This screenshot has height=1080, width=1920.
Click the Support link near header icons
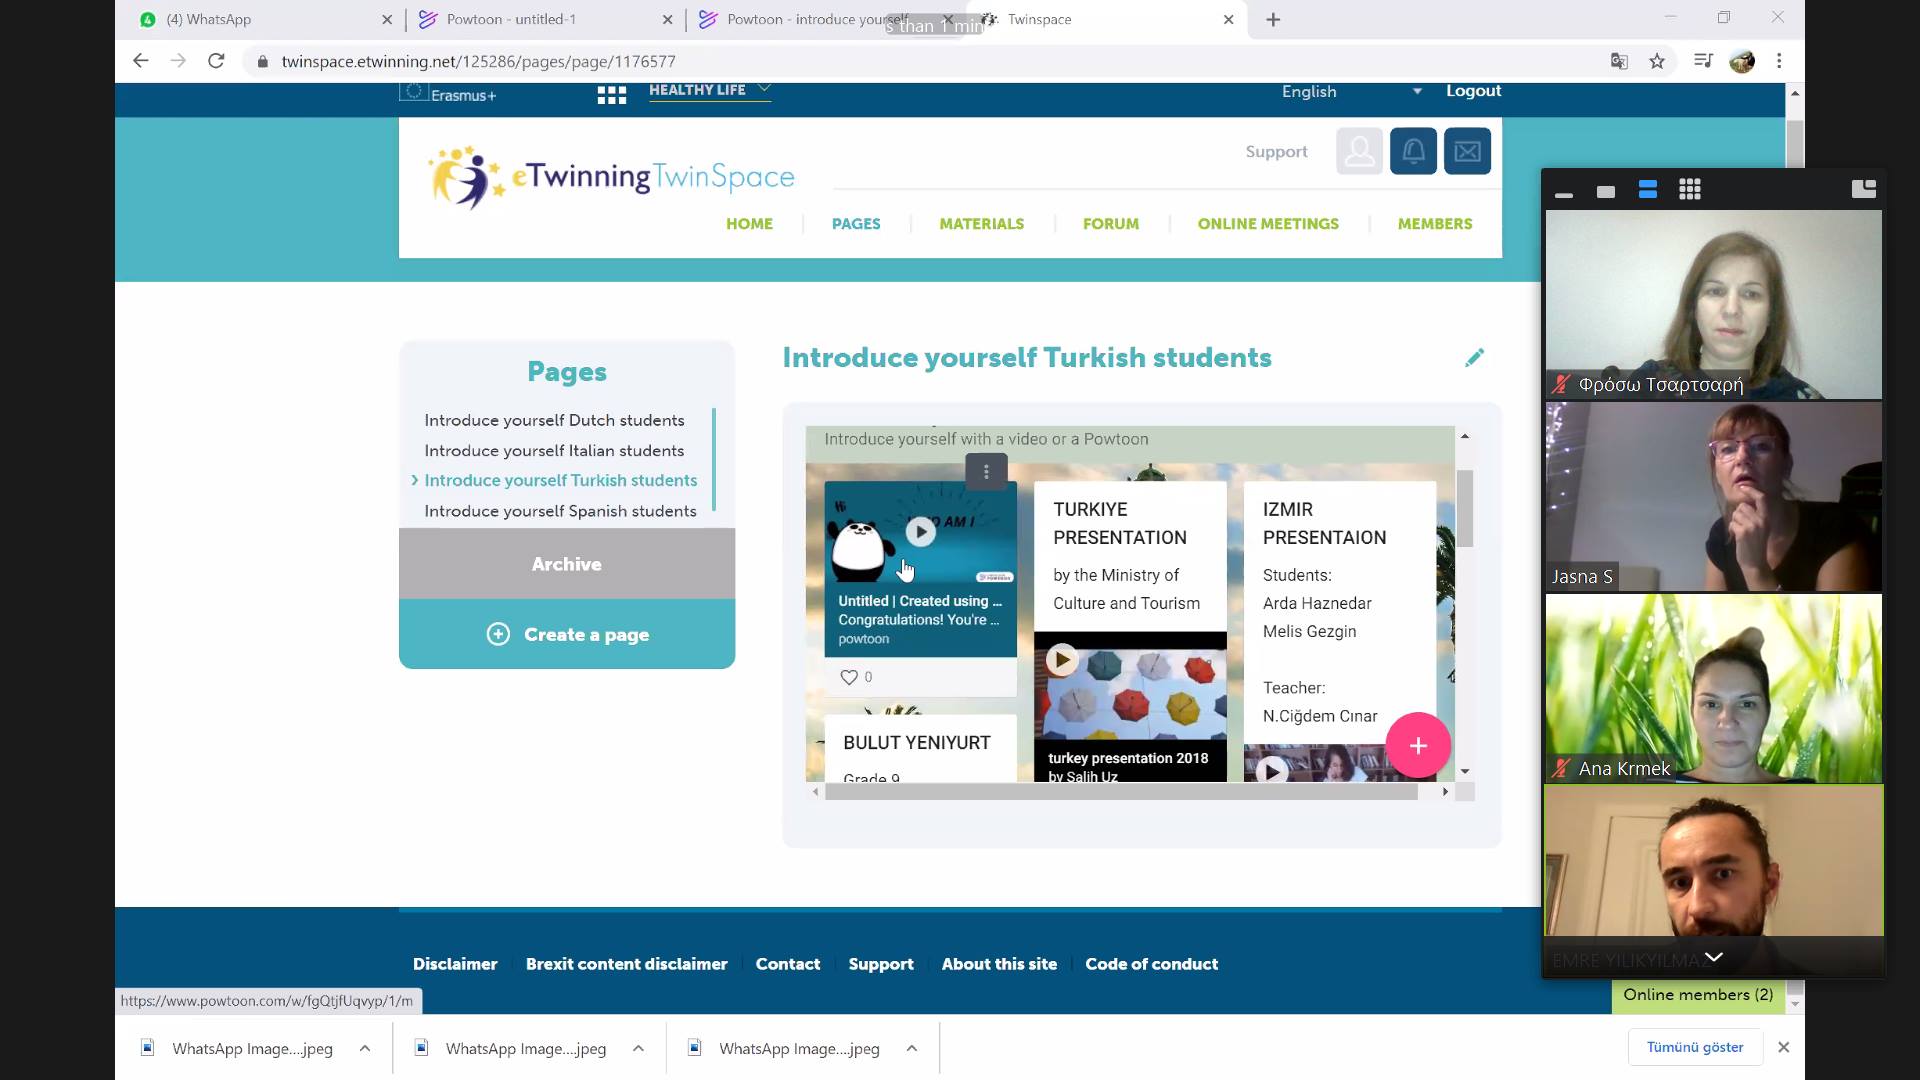pyautogui.click(x=1276, y=152)
